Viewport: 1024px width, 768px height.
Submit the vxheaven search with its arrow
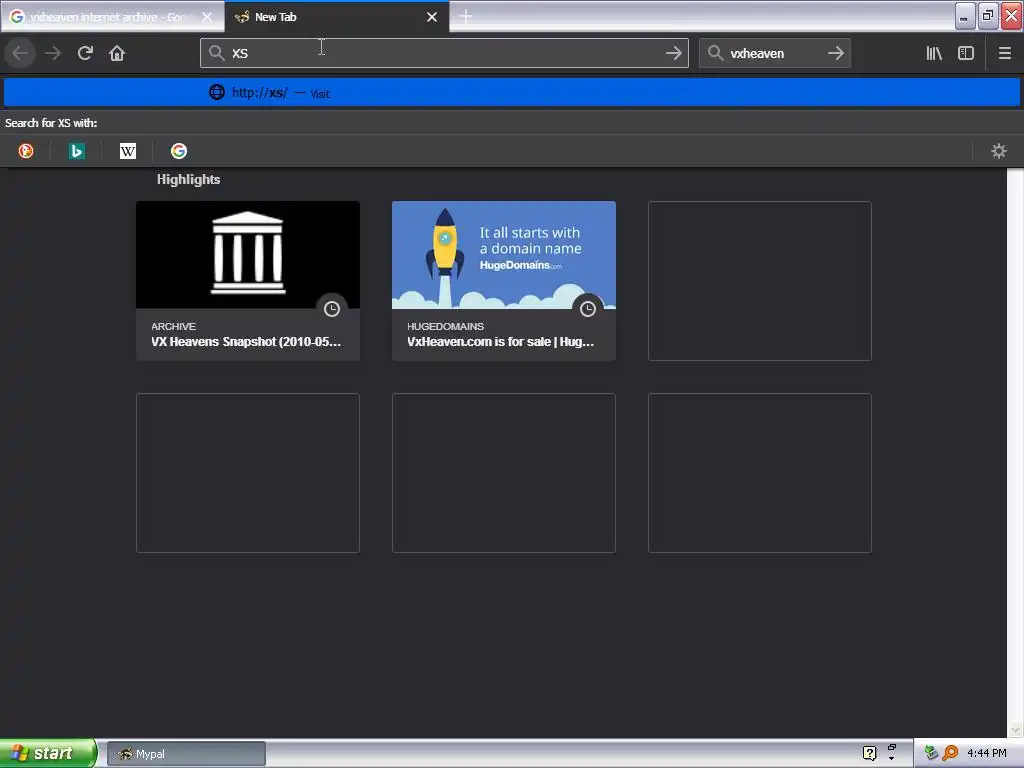click(x=835, y=53)
